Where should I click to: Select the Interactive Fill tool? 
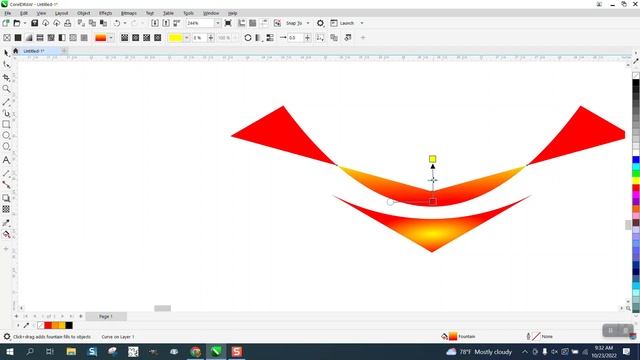click(x=6, y=234)
